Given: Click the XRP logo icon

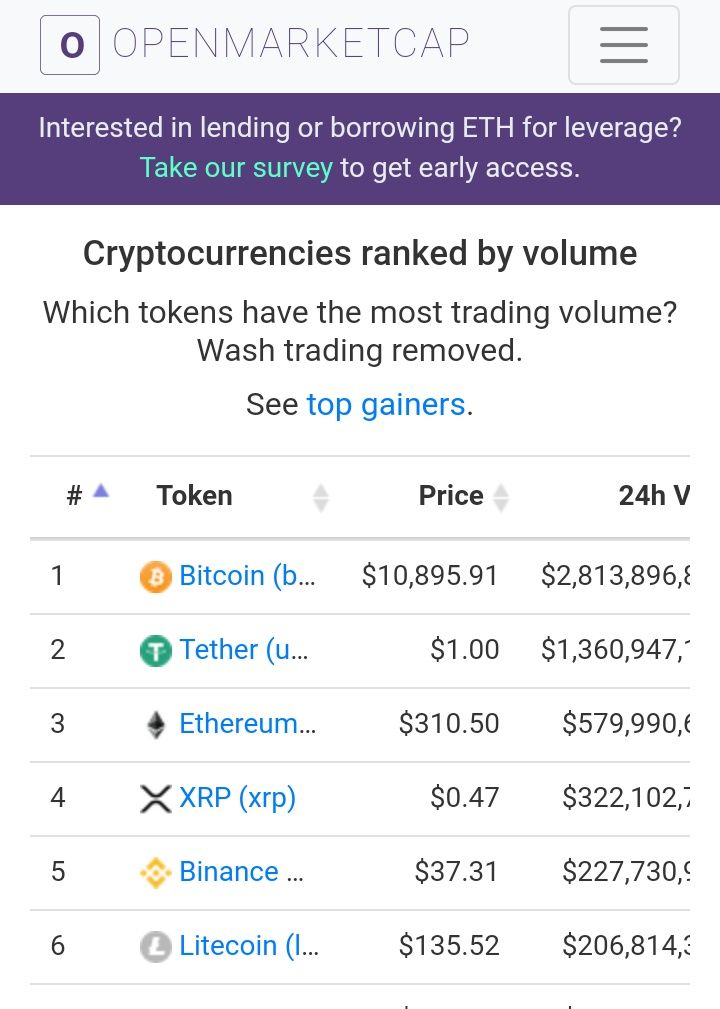Looking at the screenshot, I should click(155, 799).
